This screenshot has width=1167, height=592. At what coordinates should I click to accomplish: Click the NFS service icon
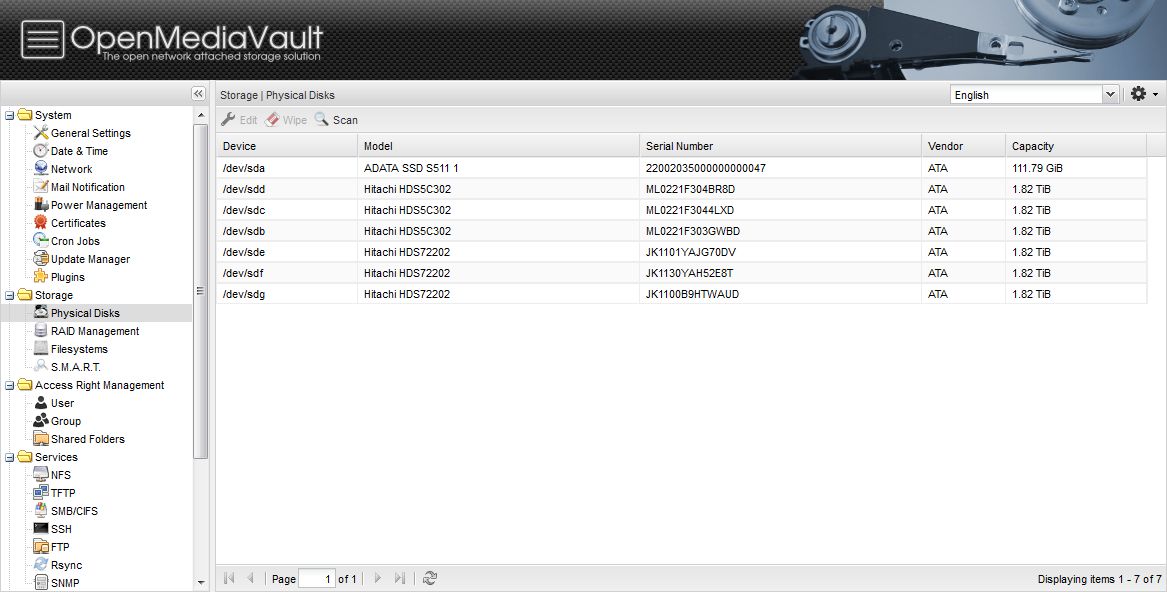pos(41,474)
